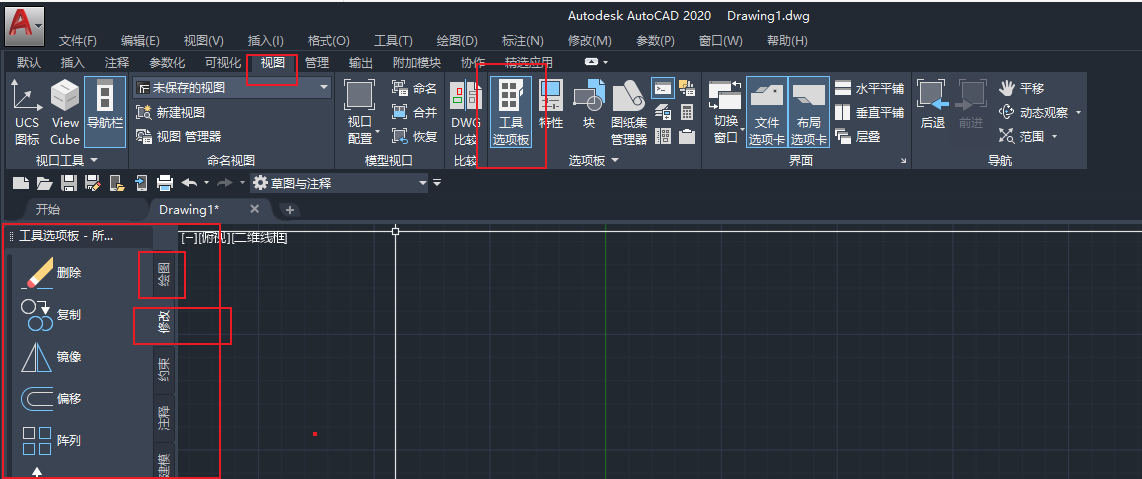
Task: Click the new drawing icon in quick access
Action: [21, 183]
